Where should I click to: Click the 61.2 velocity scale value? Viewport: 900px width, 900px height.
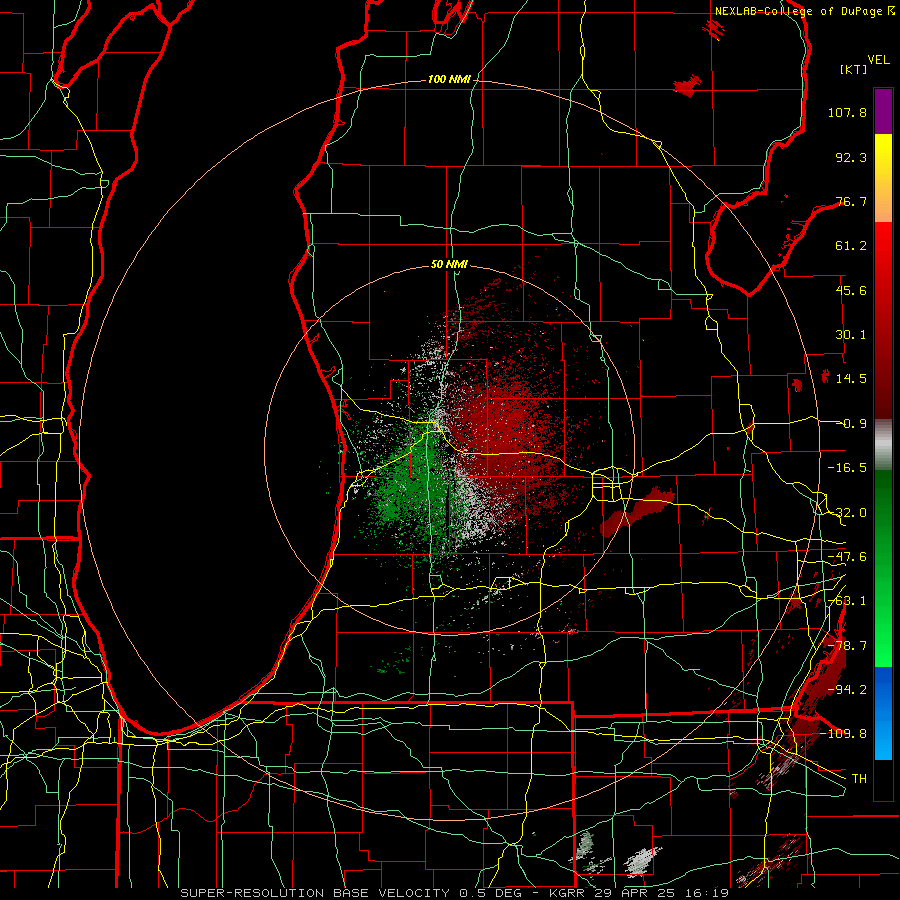(x=851, y=246)
